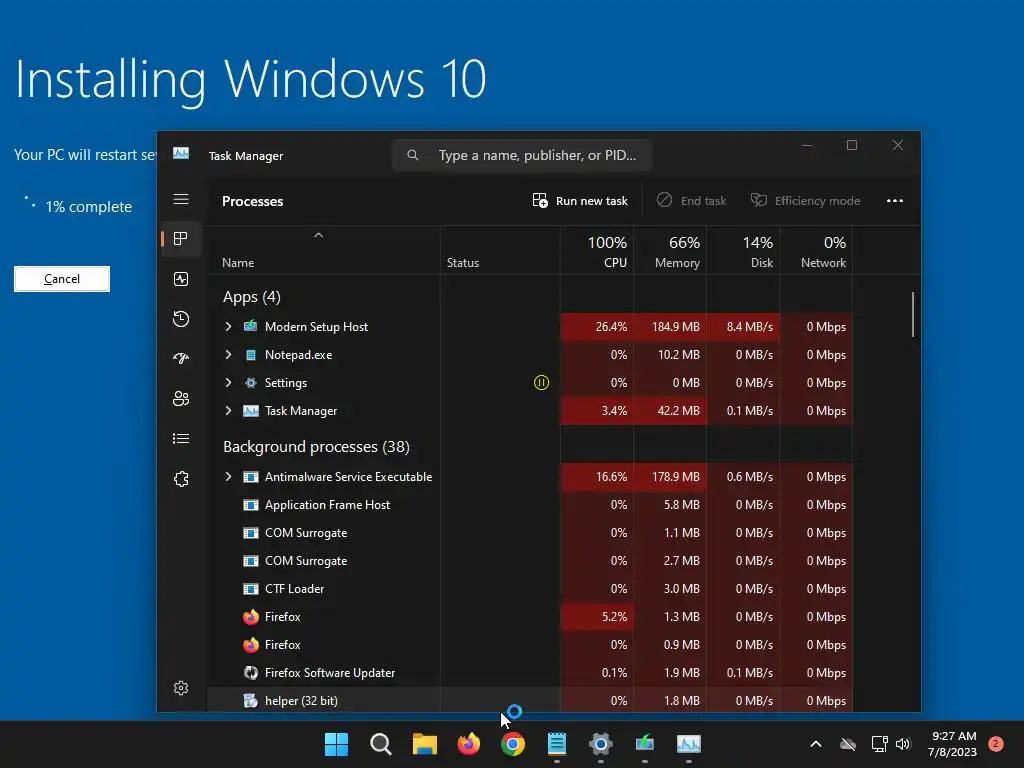Click the Efficiency mode button

click(x=805, y=200)
